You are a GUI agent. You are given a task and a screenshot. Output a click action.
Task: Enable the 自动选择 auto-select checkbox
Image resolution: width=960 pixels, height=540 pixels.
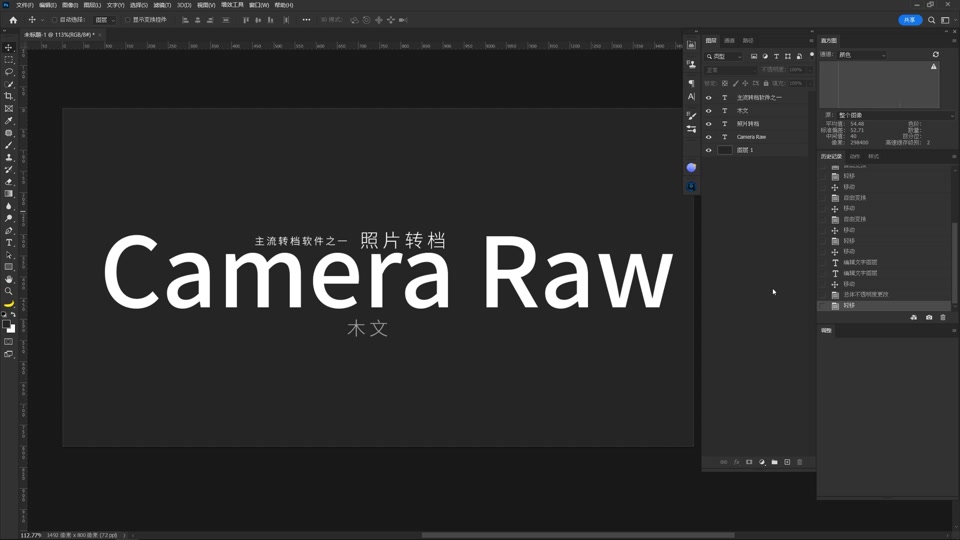54,20
